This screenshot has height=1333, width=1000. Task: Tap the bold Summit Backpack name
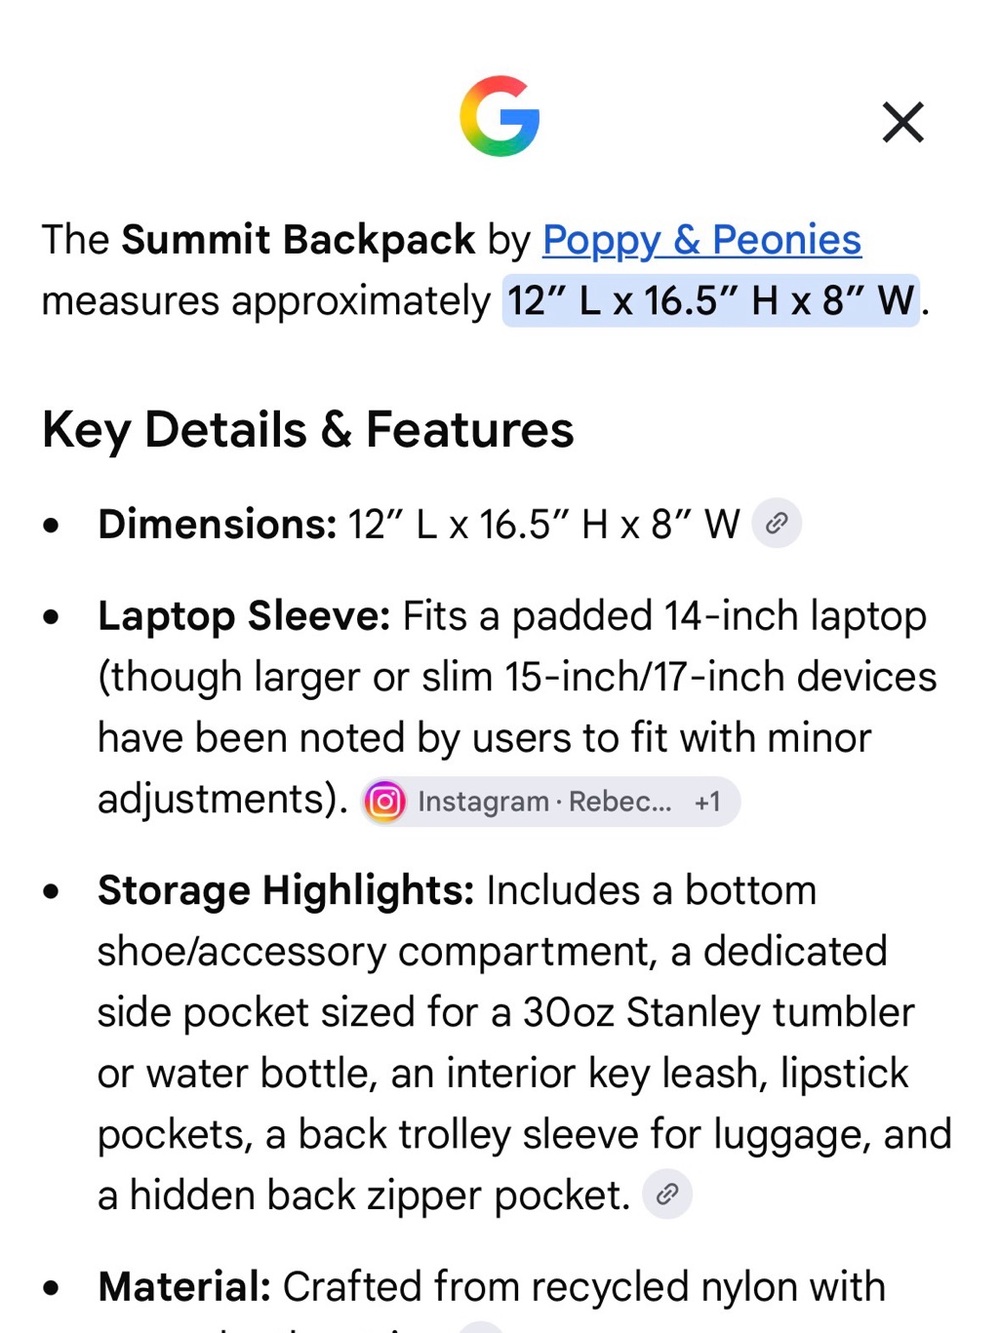pyautogui.click(x=298, y=240)
